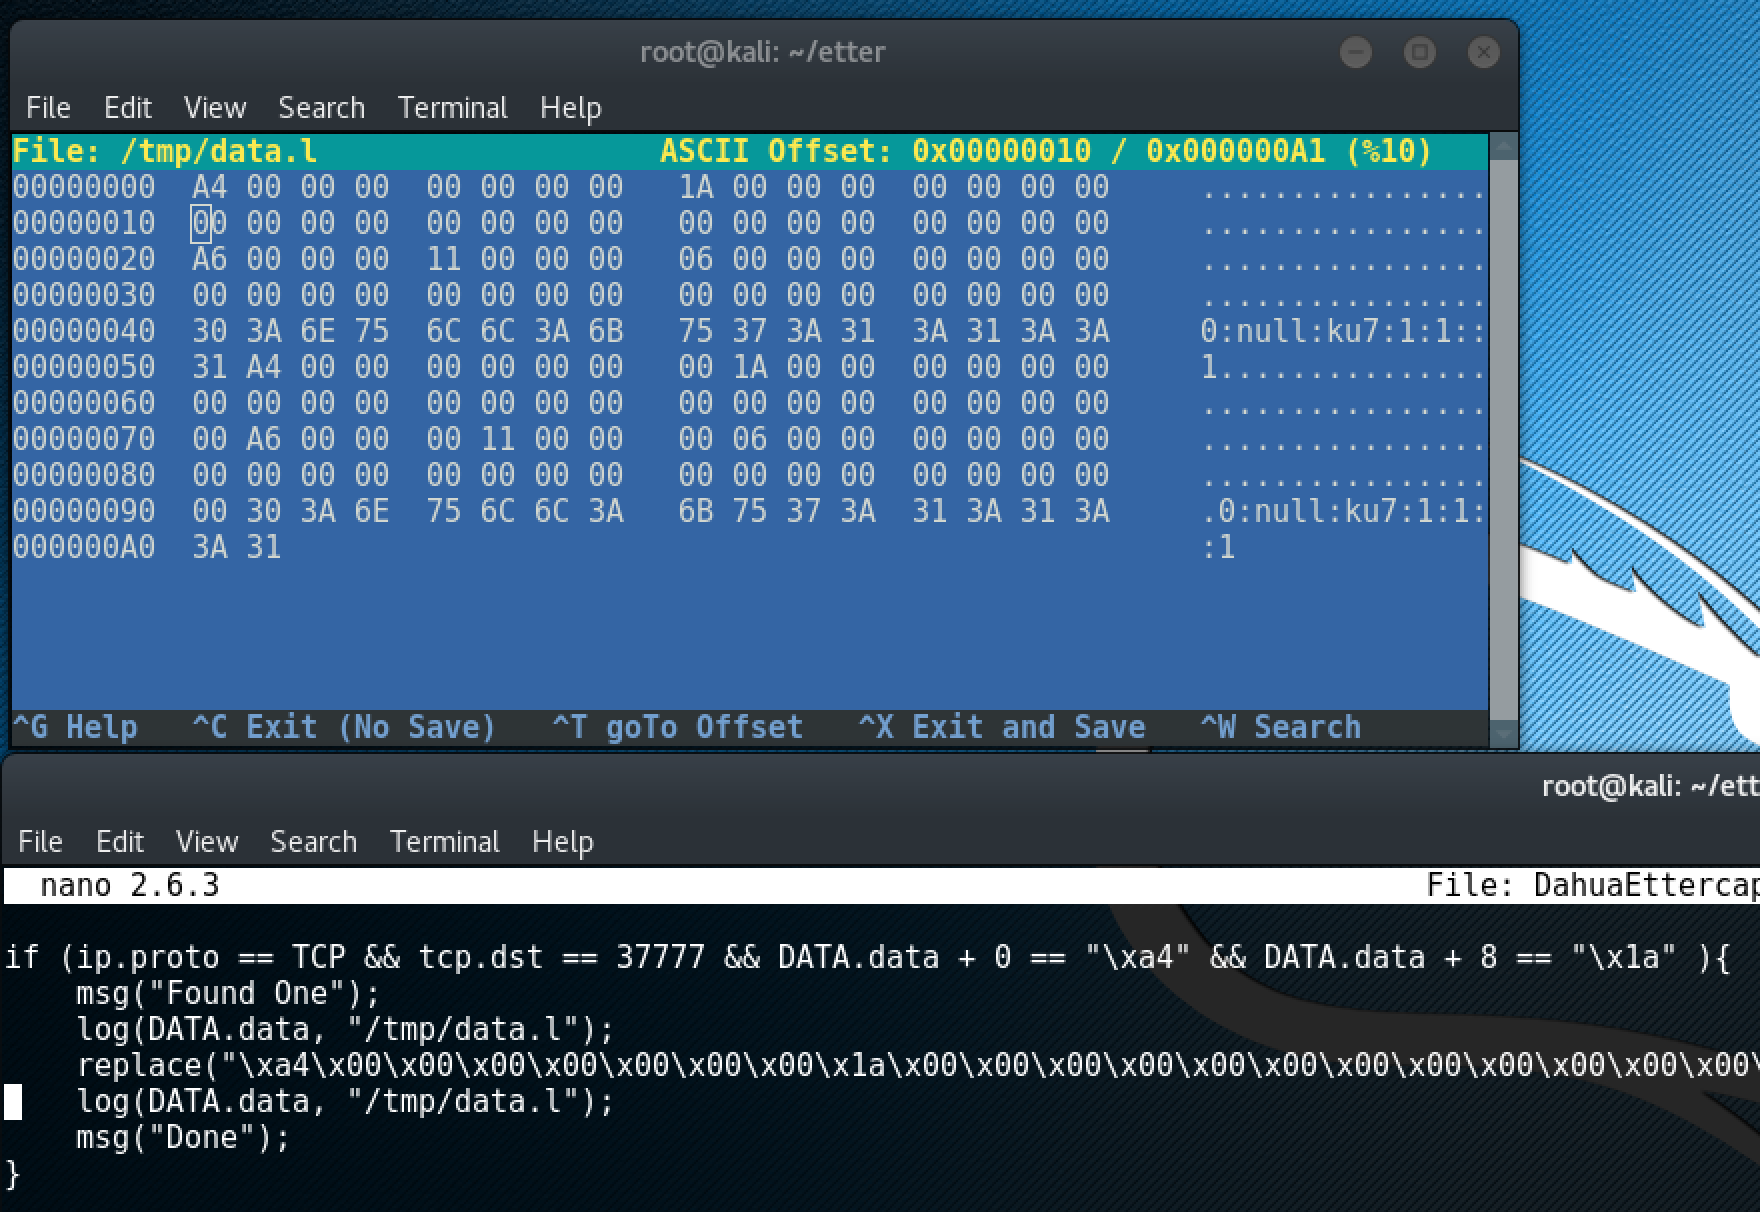Click the ^G Help shortcut label
The width and height of the screenshot is (1760, 1212).
tap(75, 727)
